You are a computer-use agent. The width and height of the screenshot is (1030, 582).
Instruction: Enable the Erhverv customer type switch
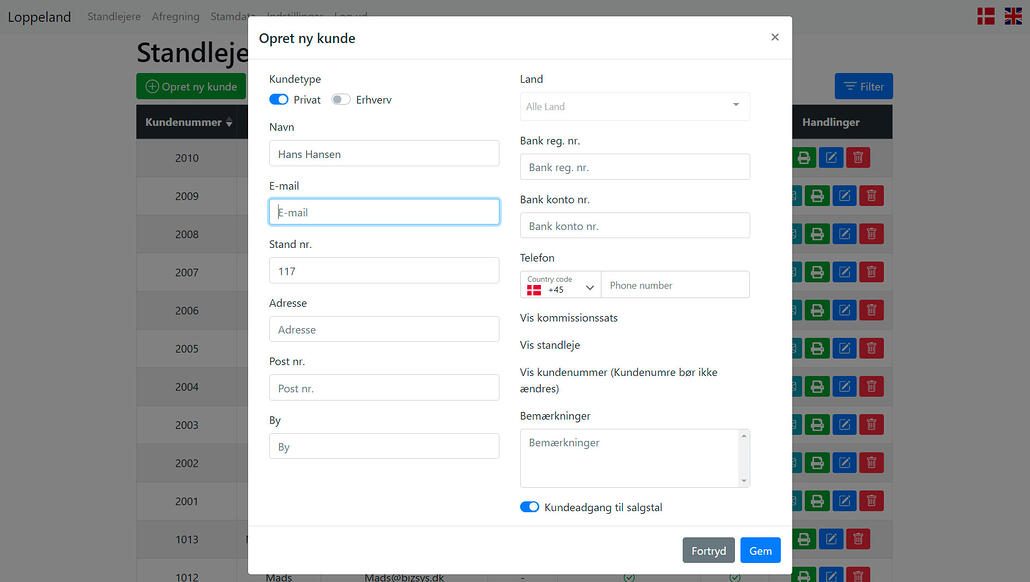click(341, 100)
